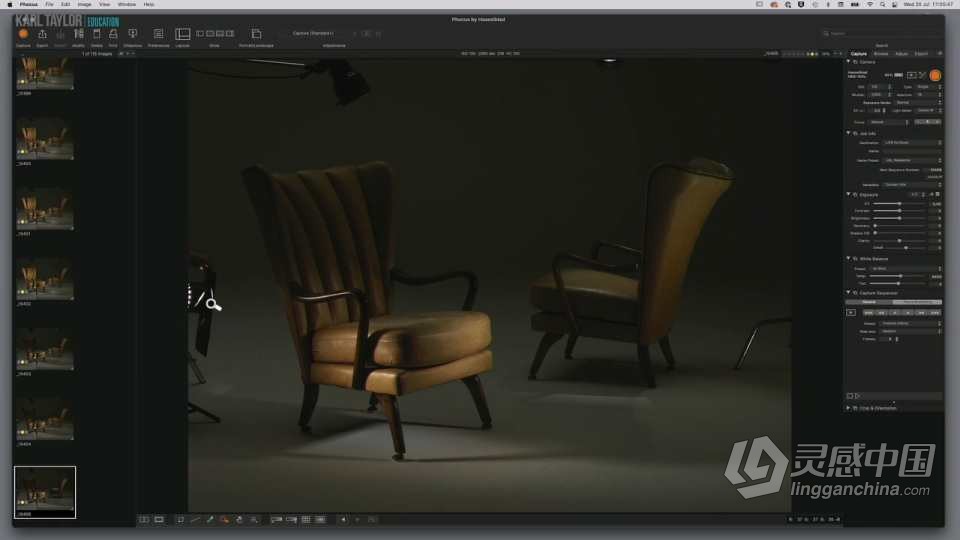The height and width of the screenshot is (540, 960).
Task: Switch to the Export tab
Action: 921,54
